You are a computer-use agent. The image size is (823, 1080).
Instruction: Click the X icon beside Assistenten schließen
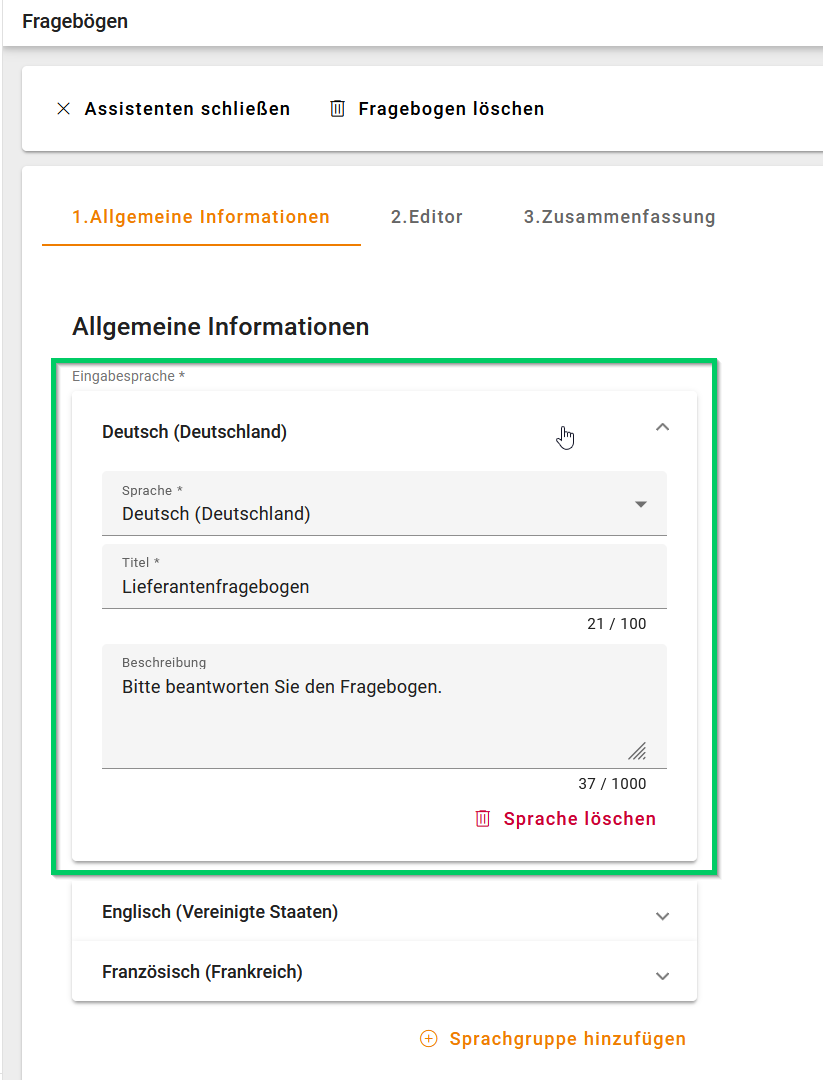coord(63,109)
